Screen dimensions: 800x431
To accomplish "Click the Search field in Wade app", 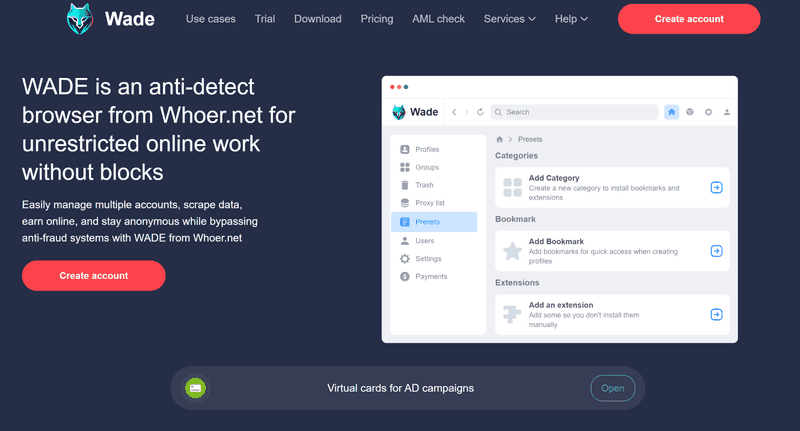I will coord(574,112).
